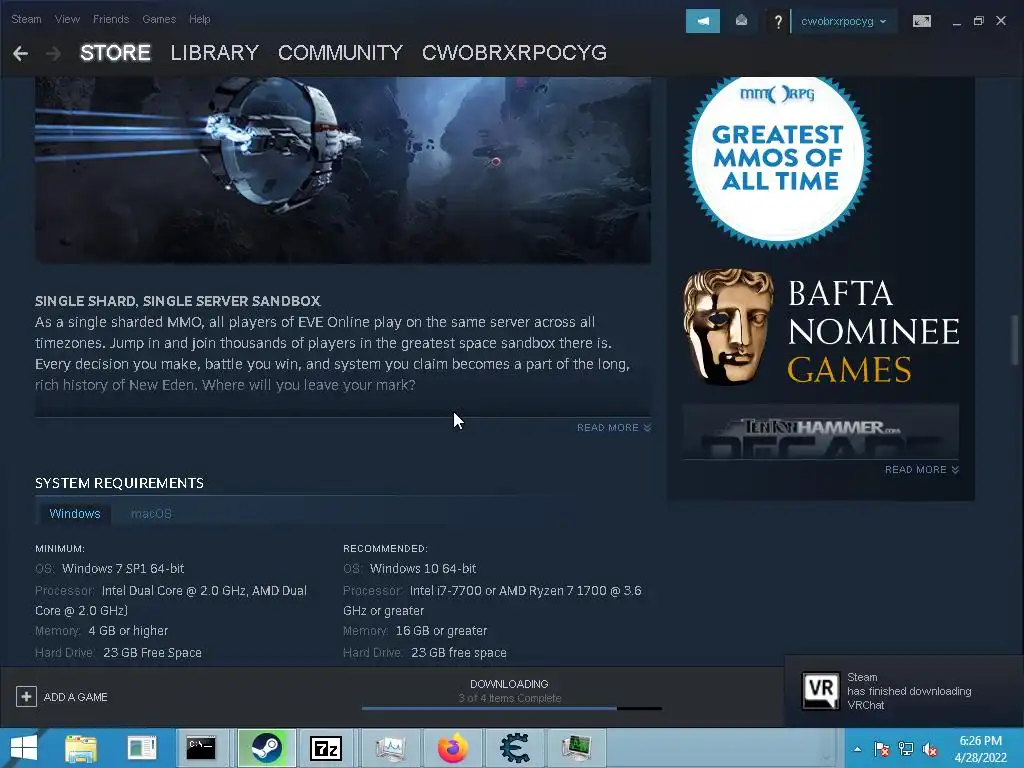Screen dimensions: 1024x768
Task: Click the Greatest MMOs of All Time badge
Action: [777, 162]
